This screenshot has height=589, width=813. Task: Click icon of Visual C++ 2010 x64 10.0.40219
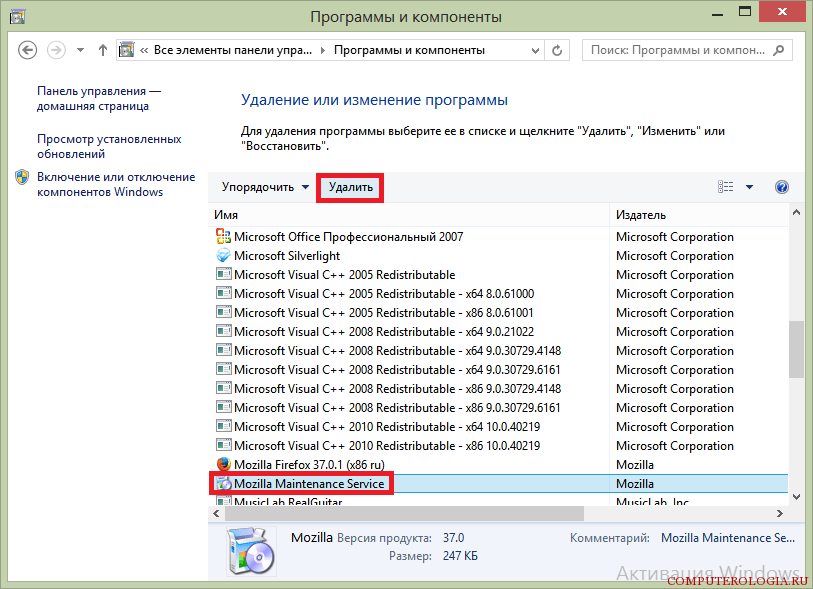tap(223, 427)
